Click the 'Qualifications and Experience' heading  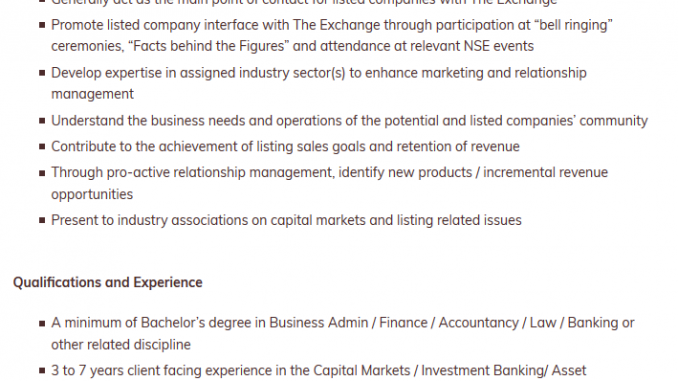pyautogui.click(x=108, y=282)
